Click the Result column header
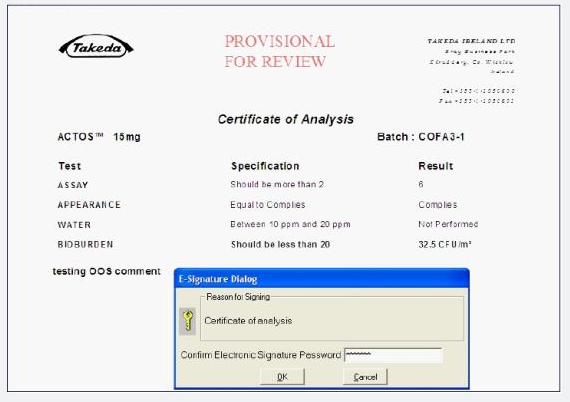 [435, 166]
